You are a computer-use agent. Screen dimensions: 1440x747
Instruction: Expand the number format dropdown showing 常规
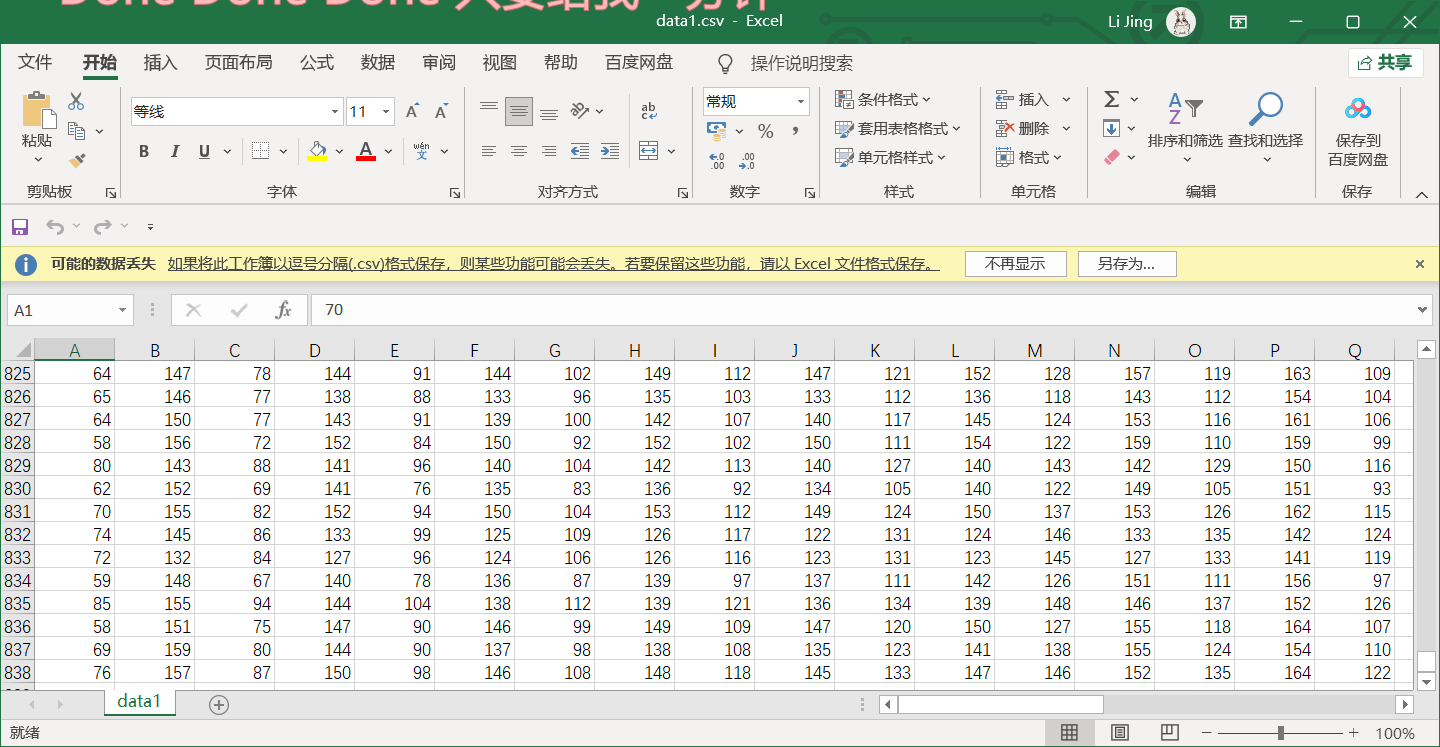pos(801,101)
